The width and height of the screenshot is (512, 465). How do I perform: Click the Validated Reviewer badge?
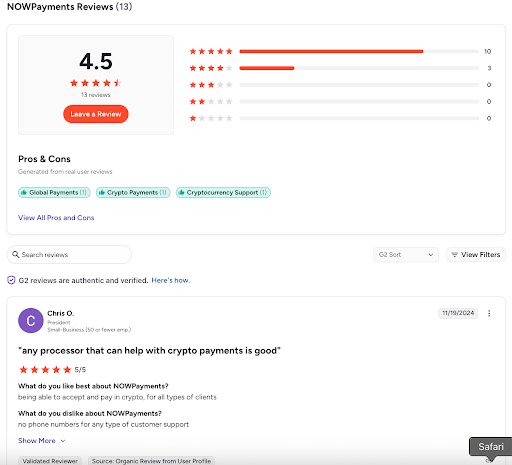click(x=50, y=461)
